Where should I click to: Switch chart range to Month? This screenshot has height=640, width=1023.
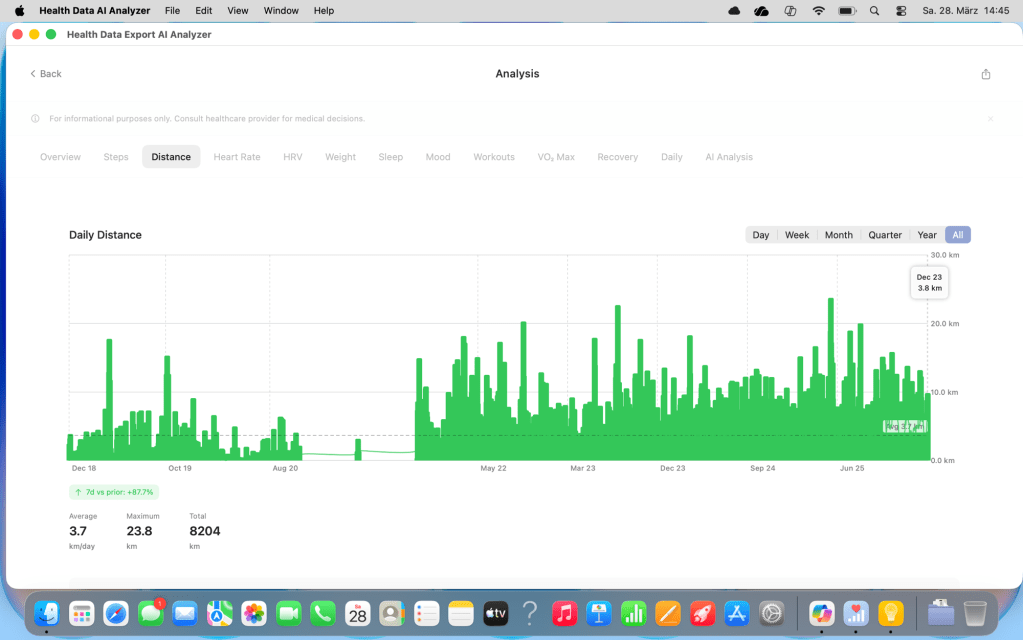838,235
